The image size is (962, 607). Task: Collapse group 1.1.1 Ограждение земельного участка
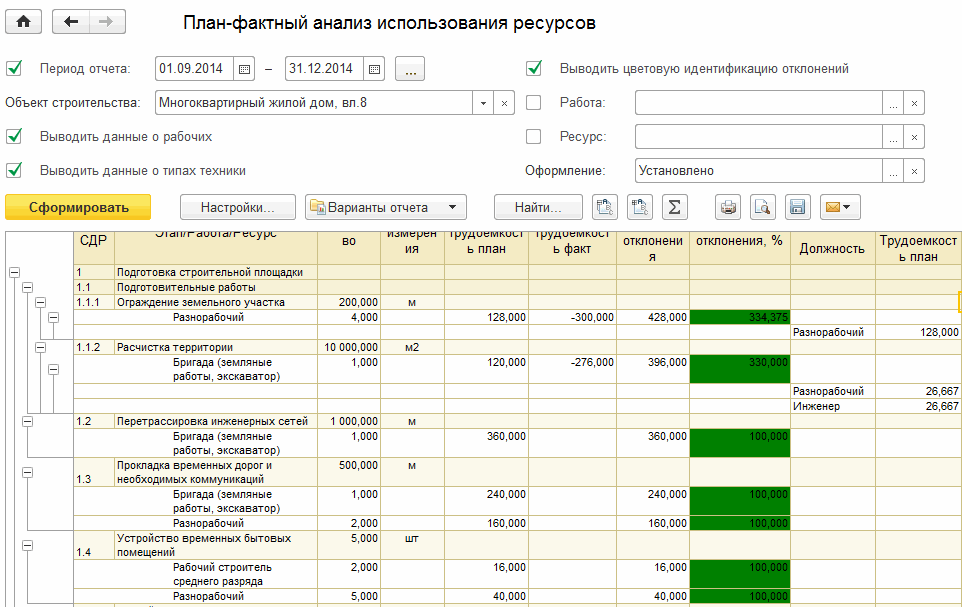point(40,302)
